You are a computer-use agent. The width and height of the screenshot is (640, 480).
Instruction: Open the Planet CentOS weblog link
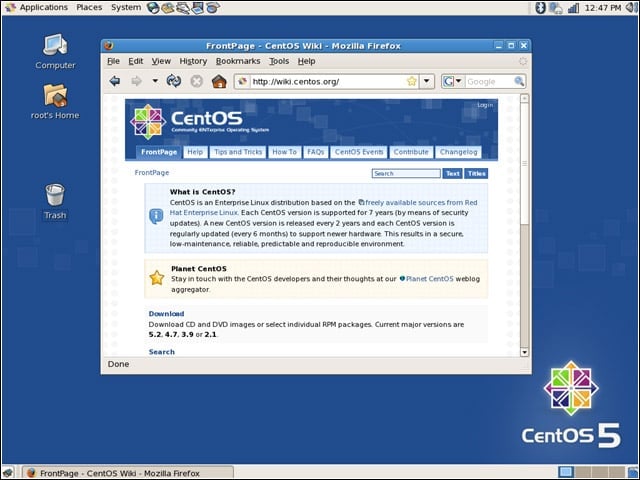point(430,279)
